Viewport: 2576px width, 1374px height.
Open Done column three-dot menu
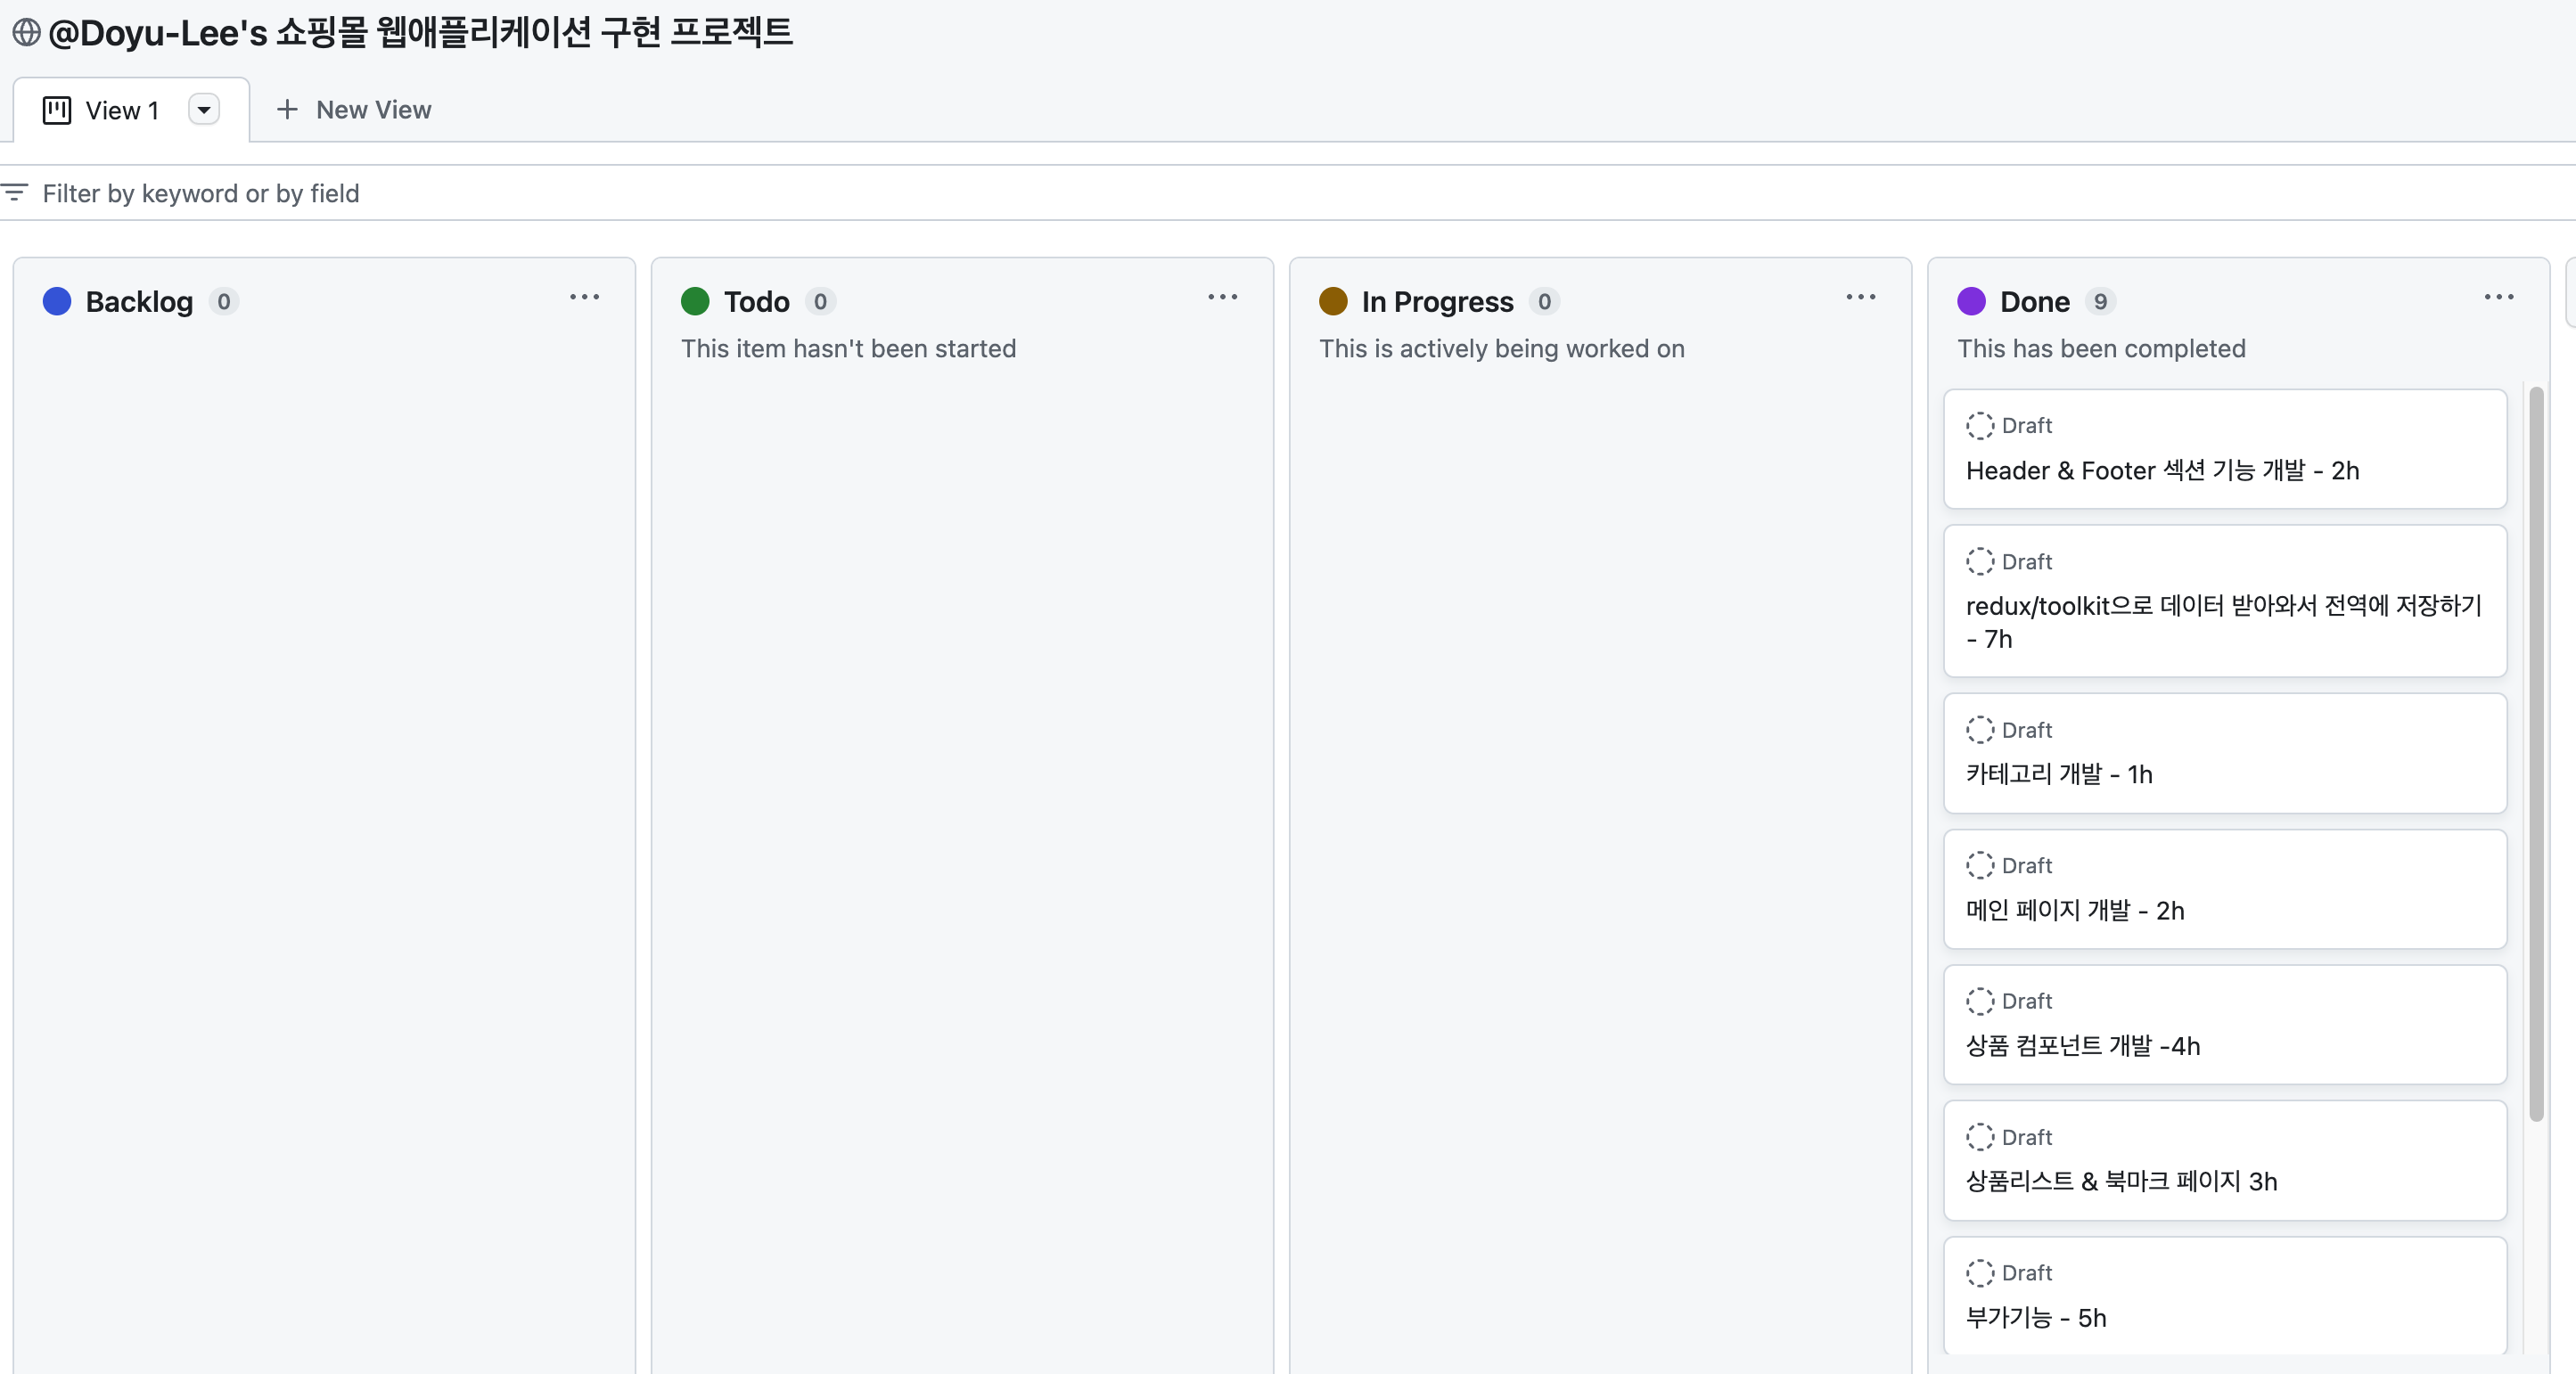point(2499,298)
